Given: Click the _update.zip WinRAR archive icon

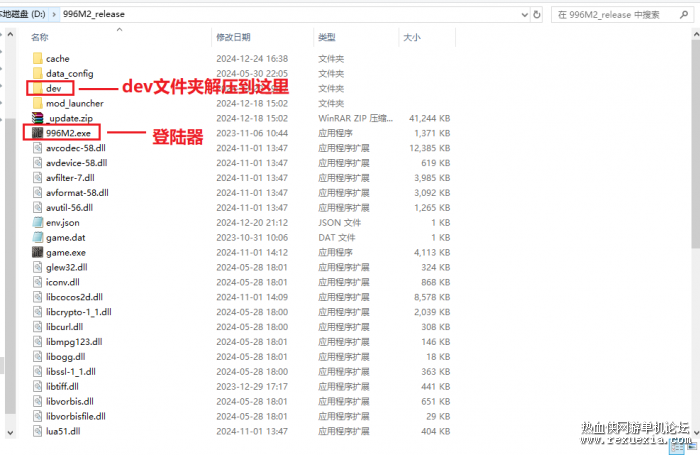Looking at the screenshot, I should tap(38, 118).
